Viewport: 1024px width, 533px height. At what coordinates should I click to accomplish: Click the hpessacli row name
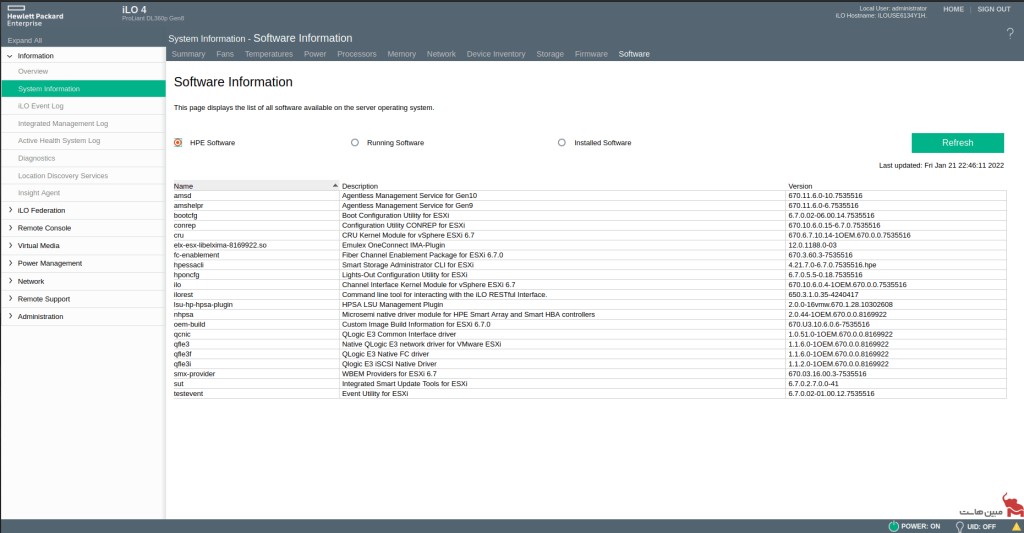point(189,265)
